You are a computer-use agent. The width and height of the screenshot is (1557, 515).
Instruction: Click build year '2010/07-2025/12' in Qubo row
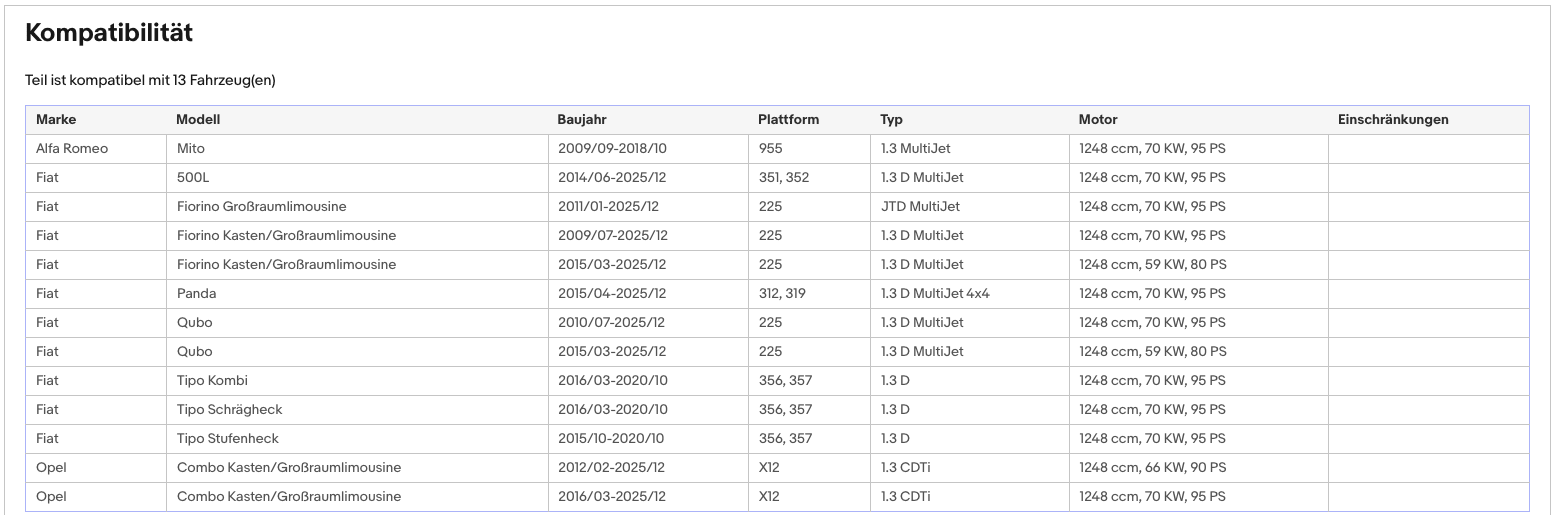pyautogui.click(x=611, y=322)
